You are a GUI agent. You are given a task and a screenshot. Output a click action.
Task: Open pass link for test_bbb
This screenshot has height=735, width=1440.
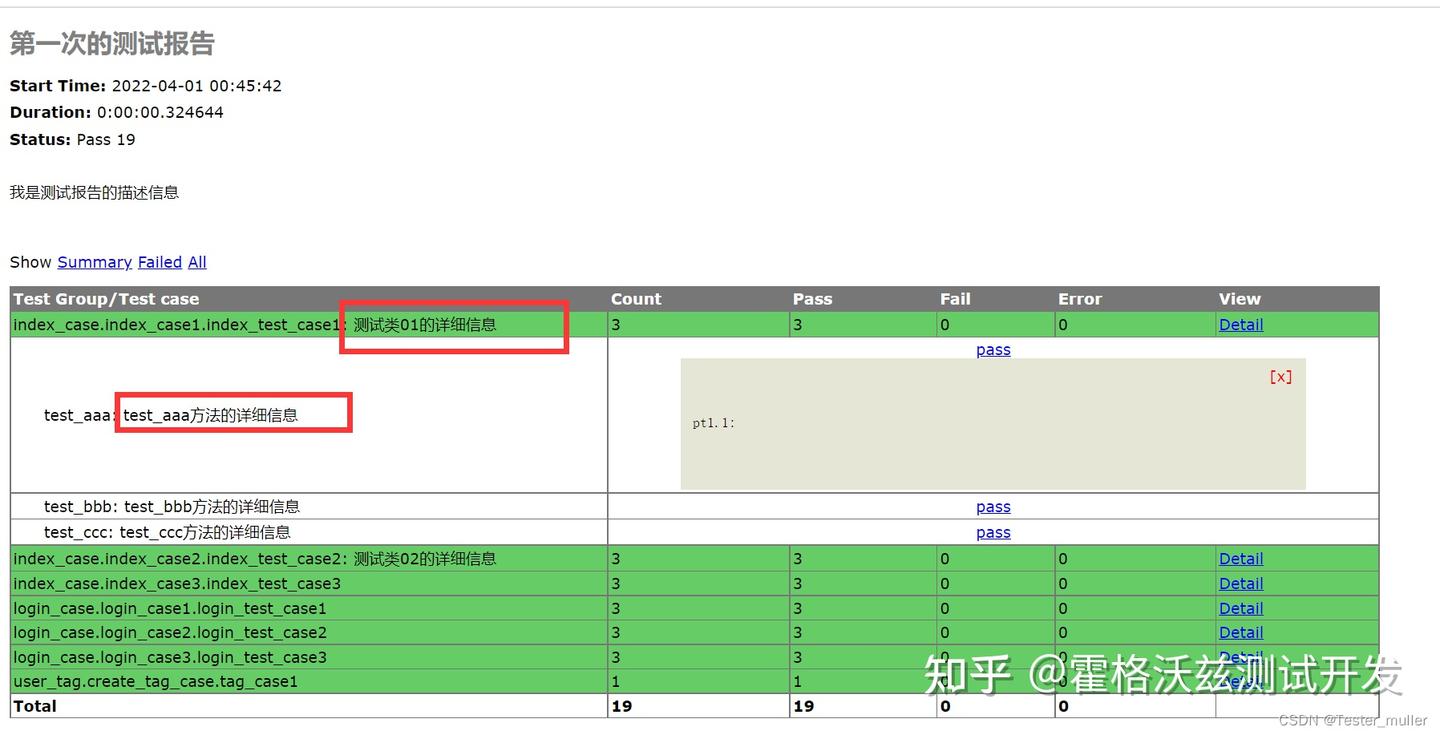click(x=993, y=507)
